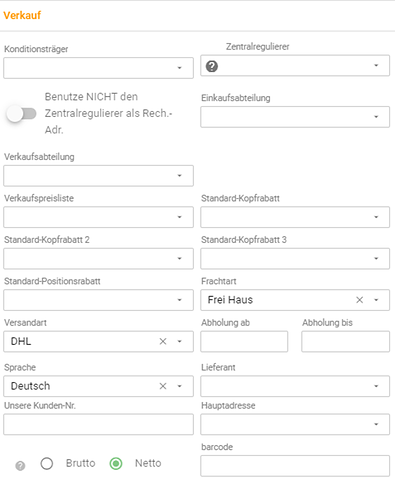The height and width of the screenshot is (499, 395).
Task: Expand the Standard-Kopfrabatt 3 dropdown arrow
Action: [x=376, y=259]
